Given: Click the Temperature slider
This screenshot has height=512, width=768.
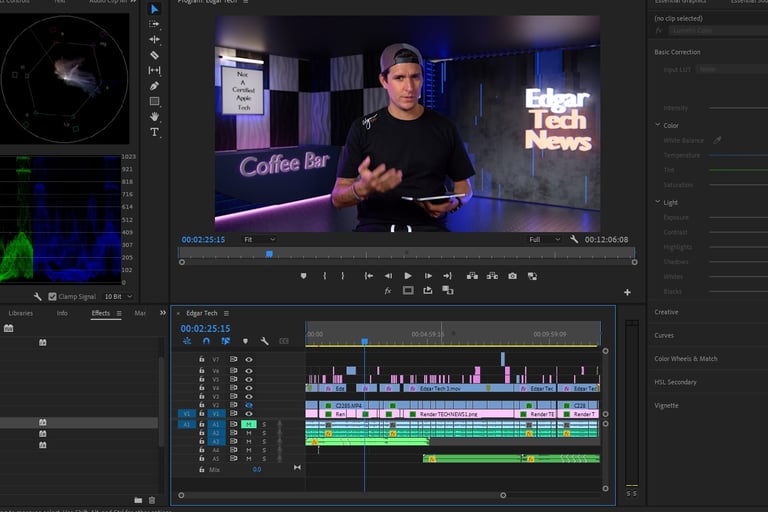Looking at the screenshot, I should [x=739, y=155].
